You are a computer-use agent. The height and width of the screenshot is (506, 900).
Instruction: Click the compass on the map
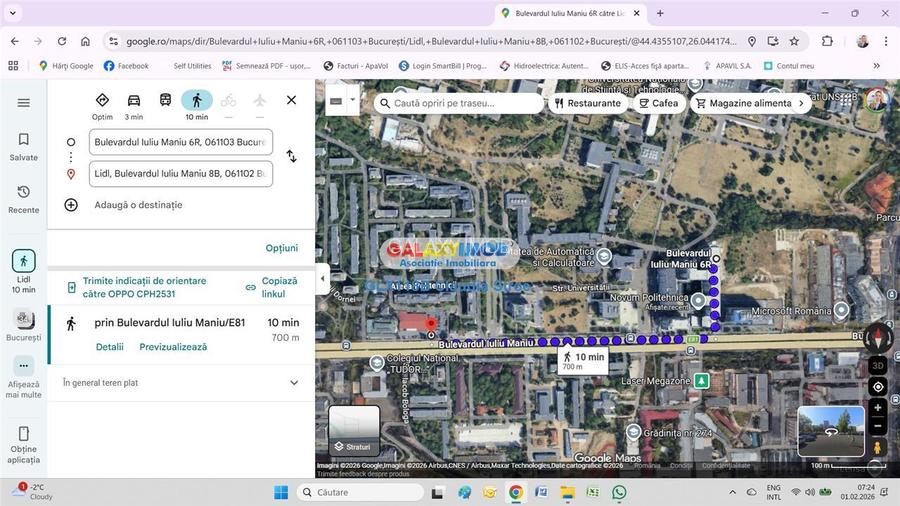click(x=878, y=337)
